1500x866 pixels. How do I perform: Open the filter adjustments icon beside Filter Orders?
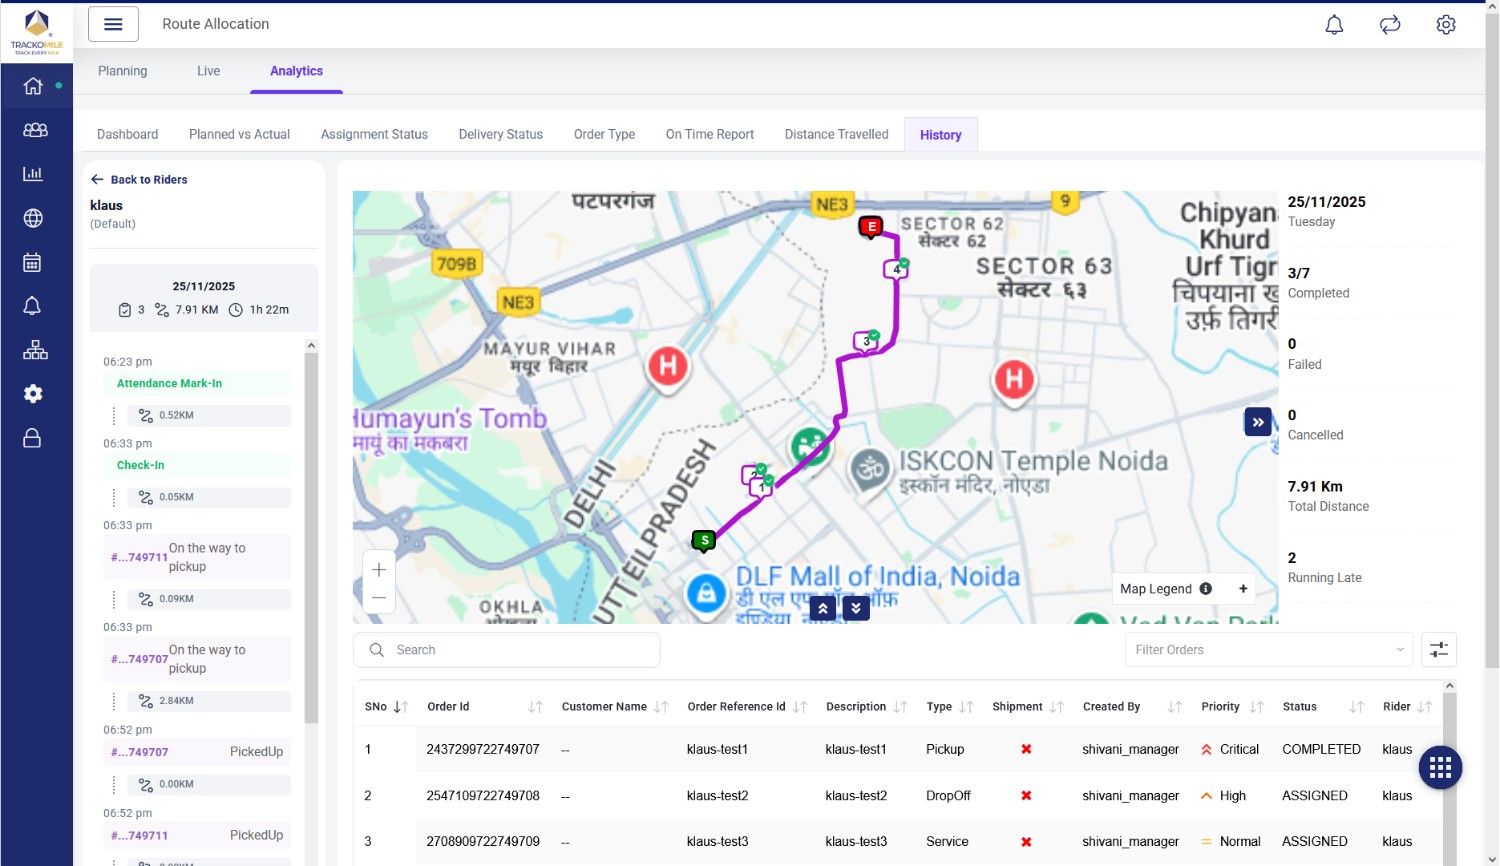click(1439, 649)
